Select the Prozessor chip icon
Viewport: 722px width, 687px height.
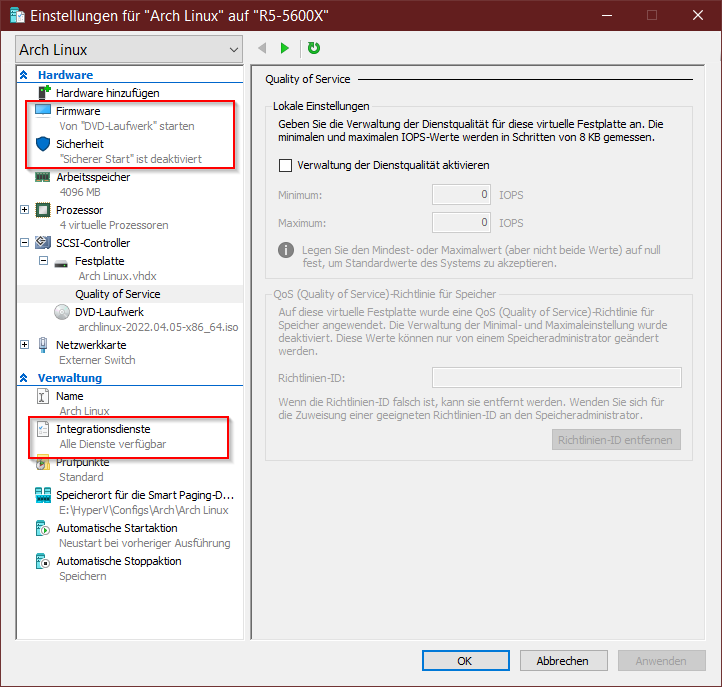[x=43, y=210]
